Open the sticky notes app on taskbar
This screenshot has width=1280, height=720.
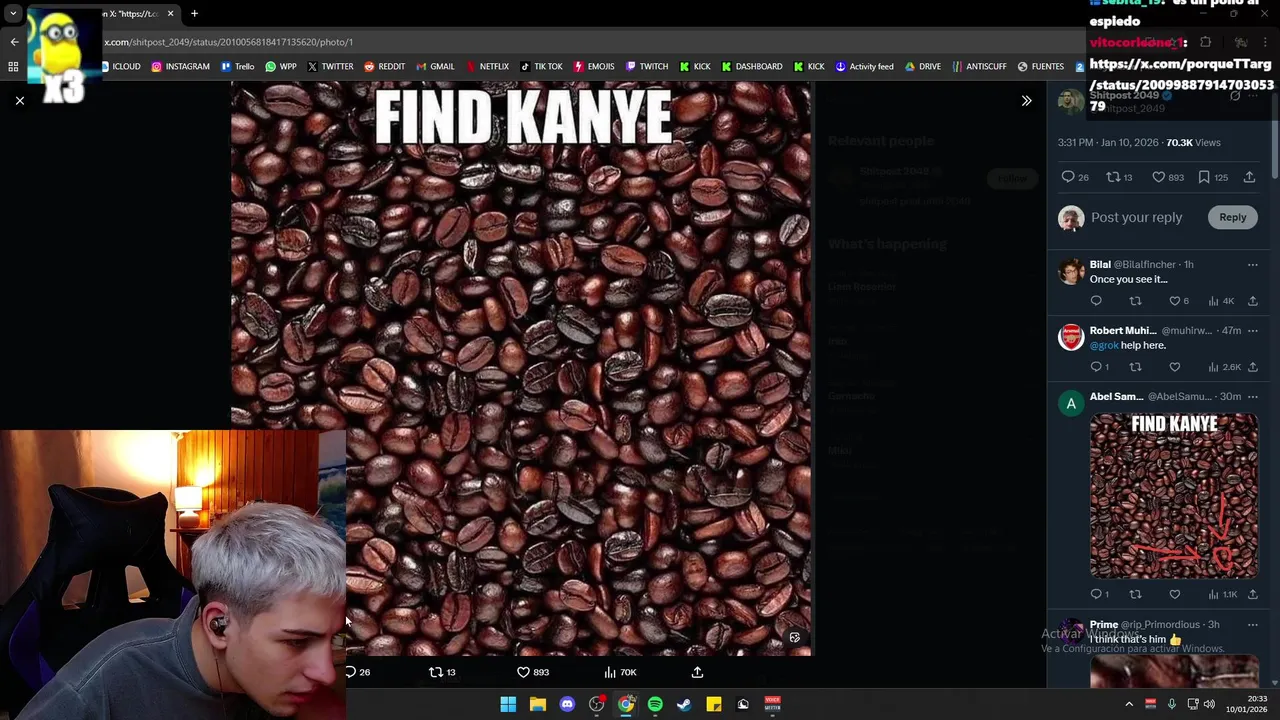pos(713,704)
